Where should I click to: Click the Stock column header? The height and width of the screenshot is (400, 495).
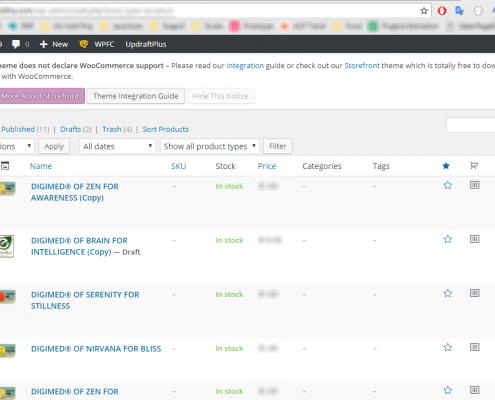coord(225,166)
